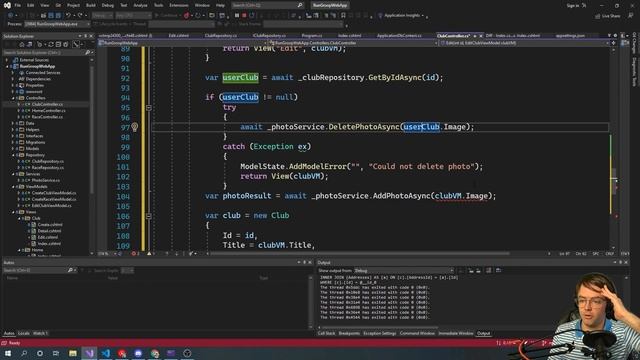Toggle auto-hide pin on Solution Explorer panel
Viewport: 640px width, 360px height.
pos(85,36)
